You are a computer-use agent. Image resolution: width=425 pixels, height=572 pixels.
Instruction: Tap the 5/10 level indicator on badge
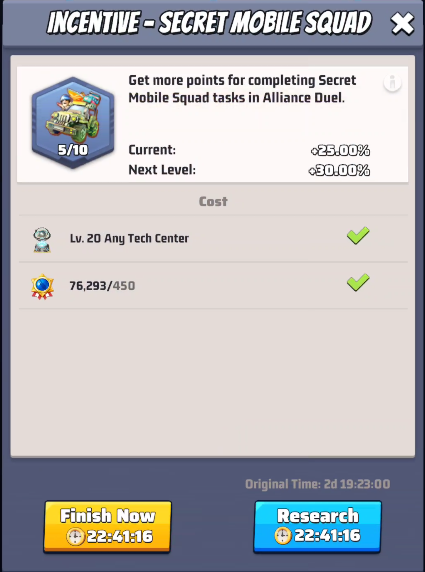point(73,150)
